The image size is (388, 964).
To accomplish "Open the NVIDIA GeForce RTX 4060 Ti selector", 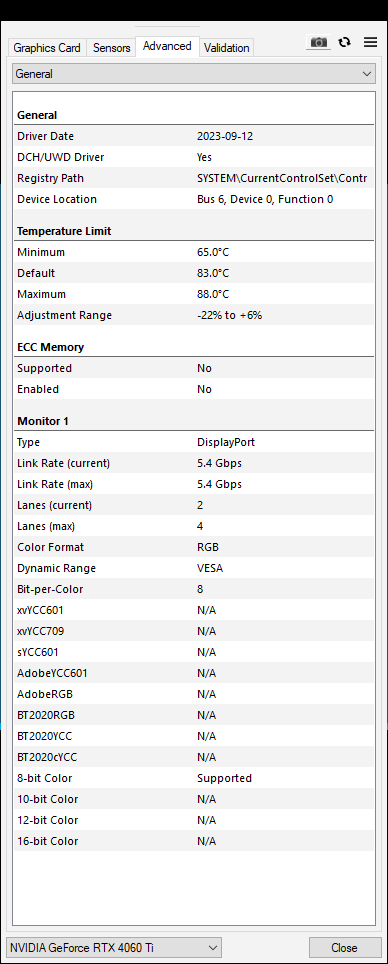I will point(114,947).
